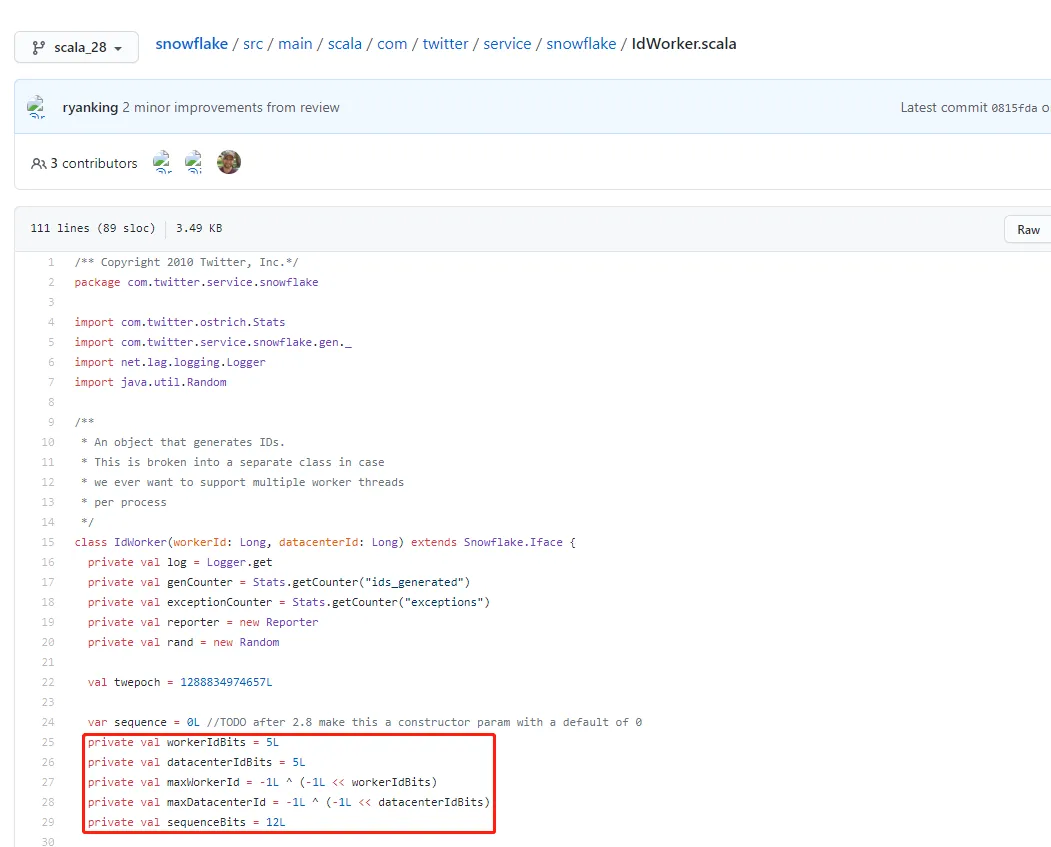Open the third contributor photo avatar
This screenshot has height=847, width=1051.
tap(229, 162)
